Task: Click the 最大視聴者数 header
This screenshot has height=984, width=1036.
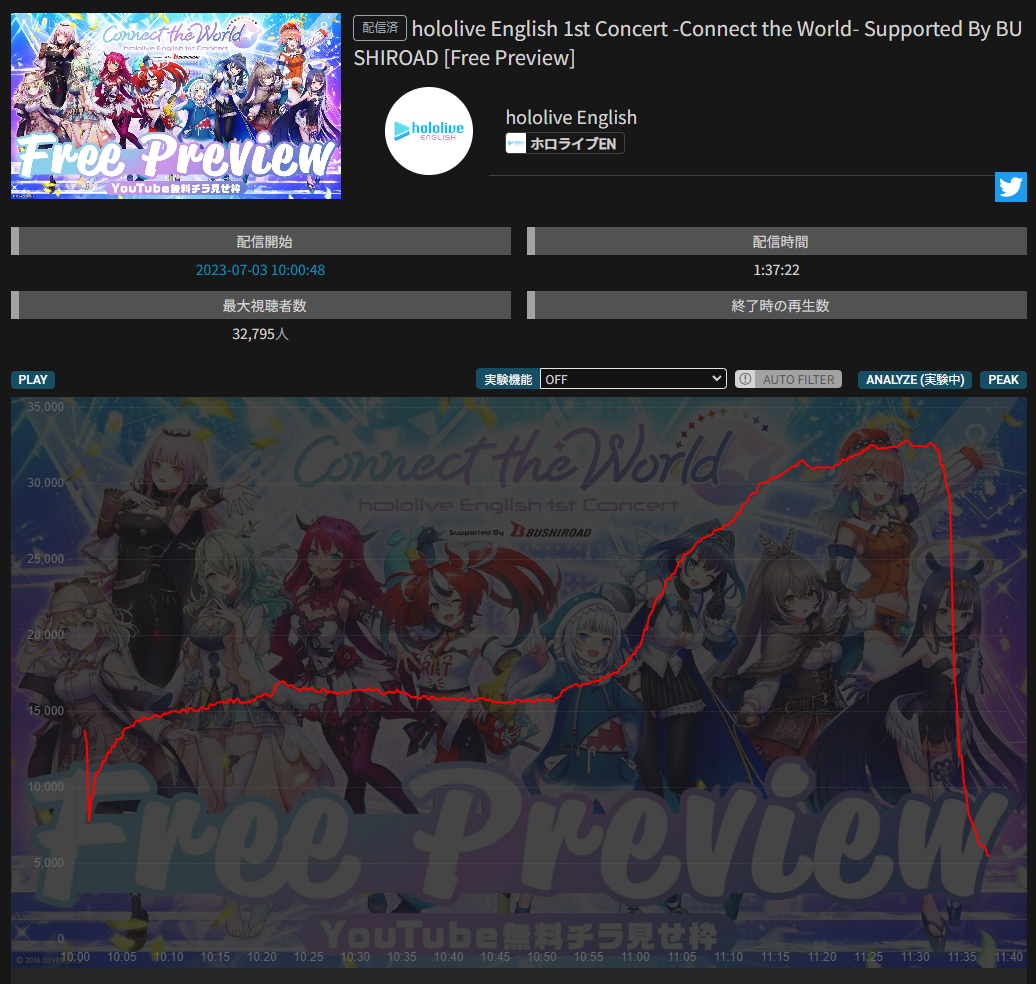Action: click(261, 305)
